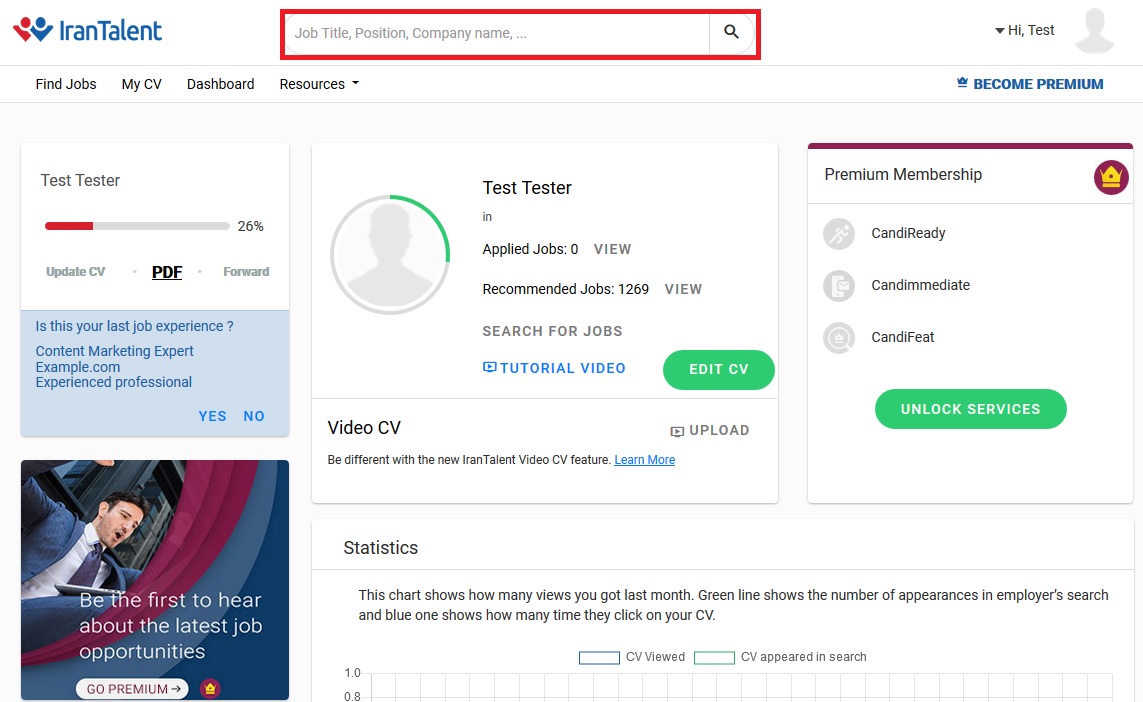Click the CandiFeat service icon
This screenshot has height=702, width=1143.
[x=838, y=338]
